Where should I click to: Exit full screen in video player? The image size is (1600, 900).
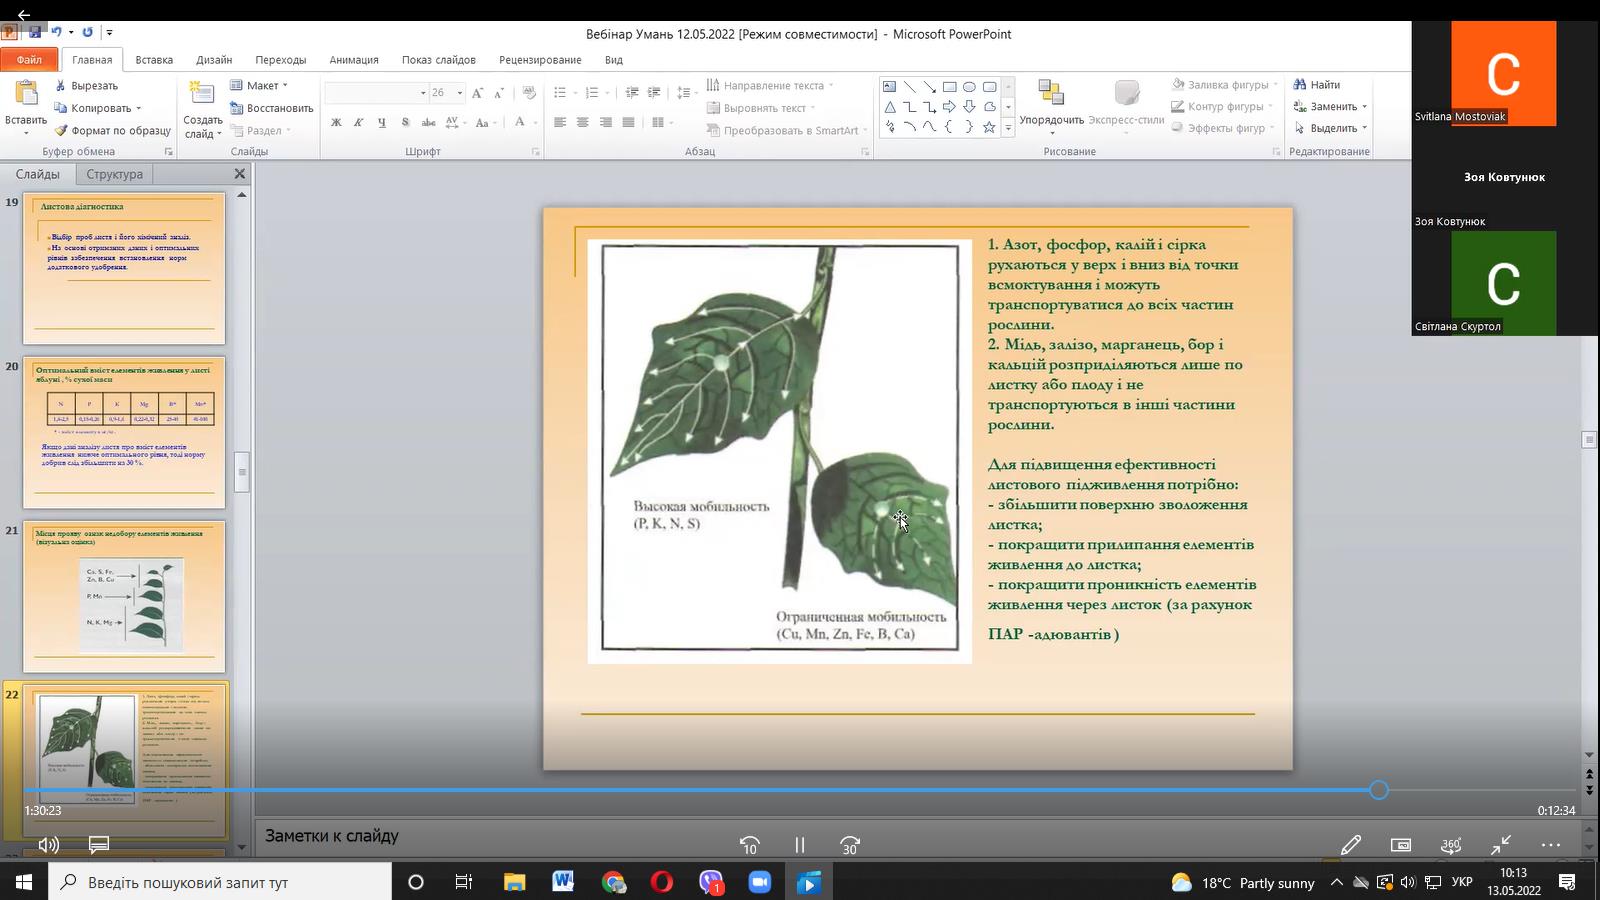(x=1500, y=845)
